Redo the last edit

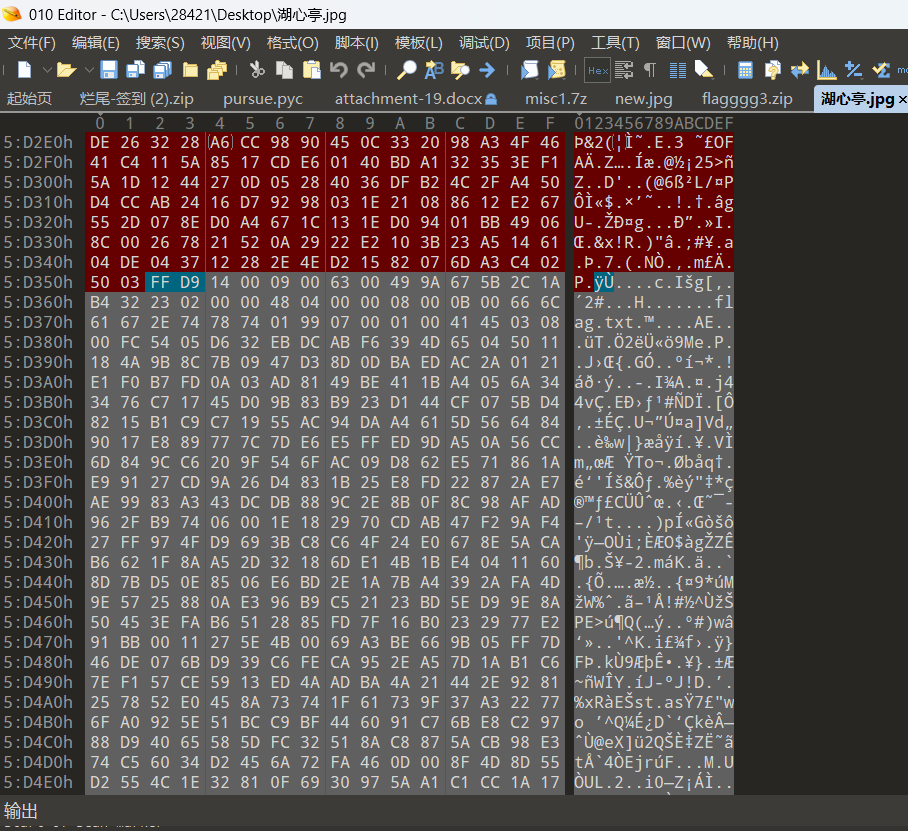point(366,70)
